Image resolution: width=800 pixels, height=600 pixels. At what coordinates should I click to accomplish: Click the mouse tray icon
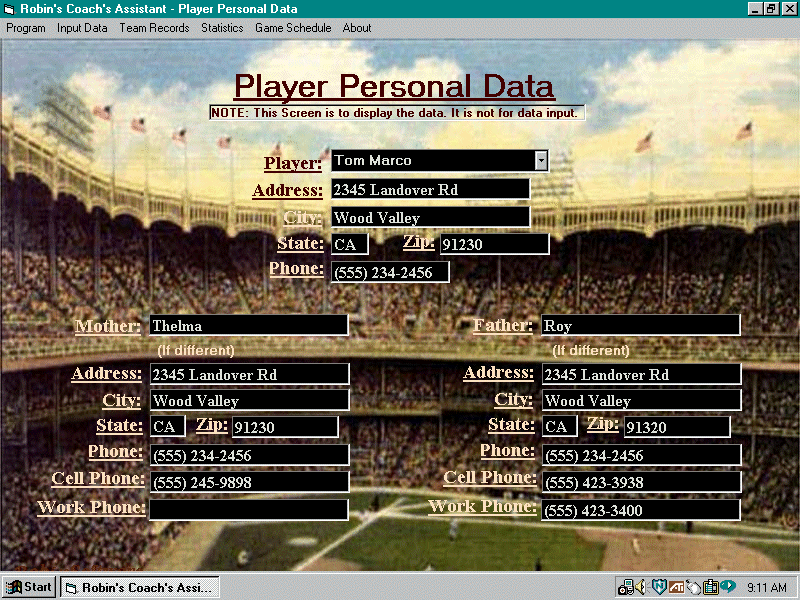click(693, 588)
